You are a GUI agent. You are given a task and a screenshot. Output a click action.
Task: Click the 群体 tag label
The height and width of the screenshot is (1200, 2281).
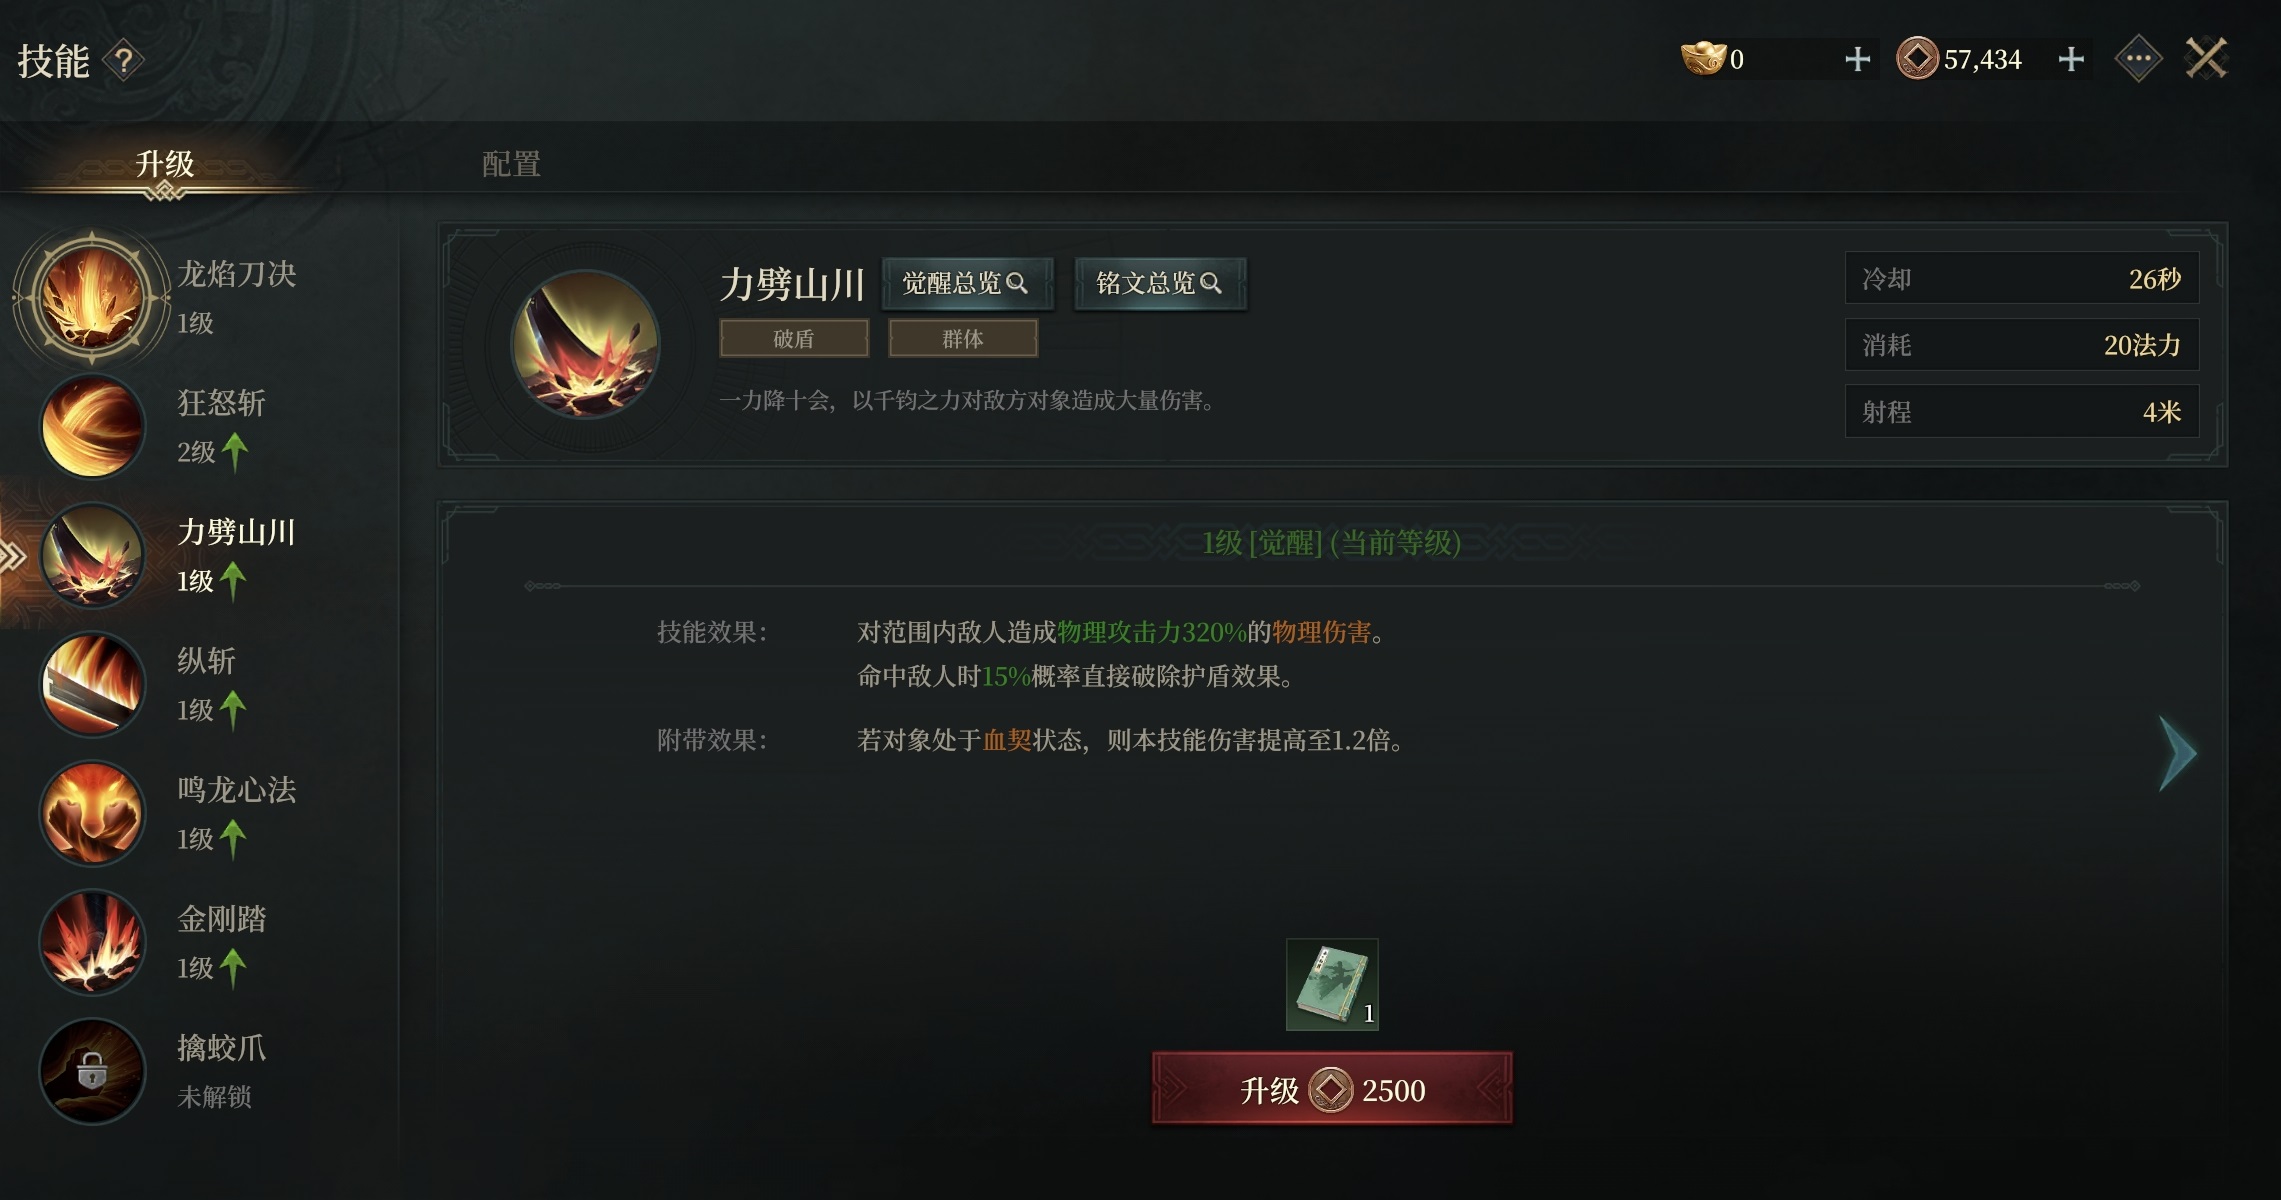(963, 339)
